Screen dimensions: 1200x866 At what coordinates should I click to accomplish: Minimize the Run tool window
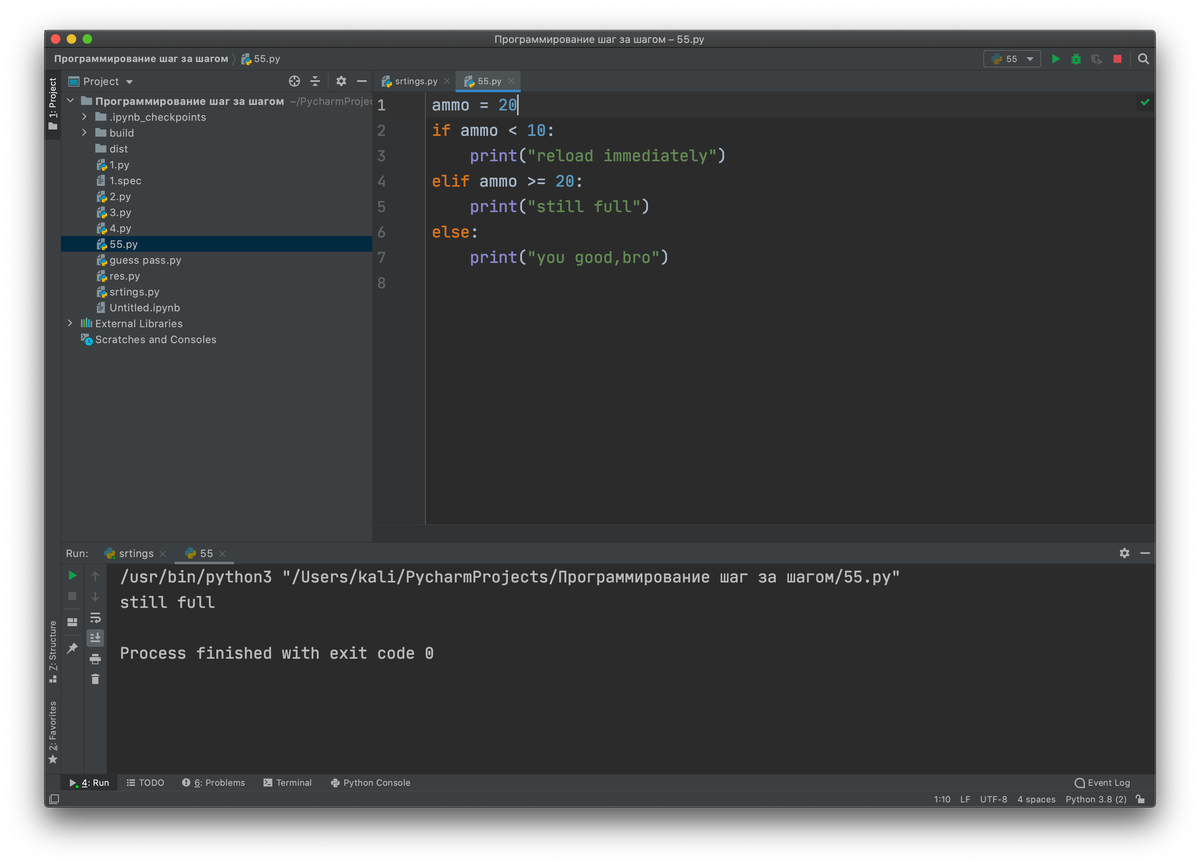[1145, 553]
